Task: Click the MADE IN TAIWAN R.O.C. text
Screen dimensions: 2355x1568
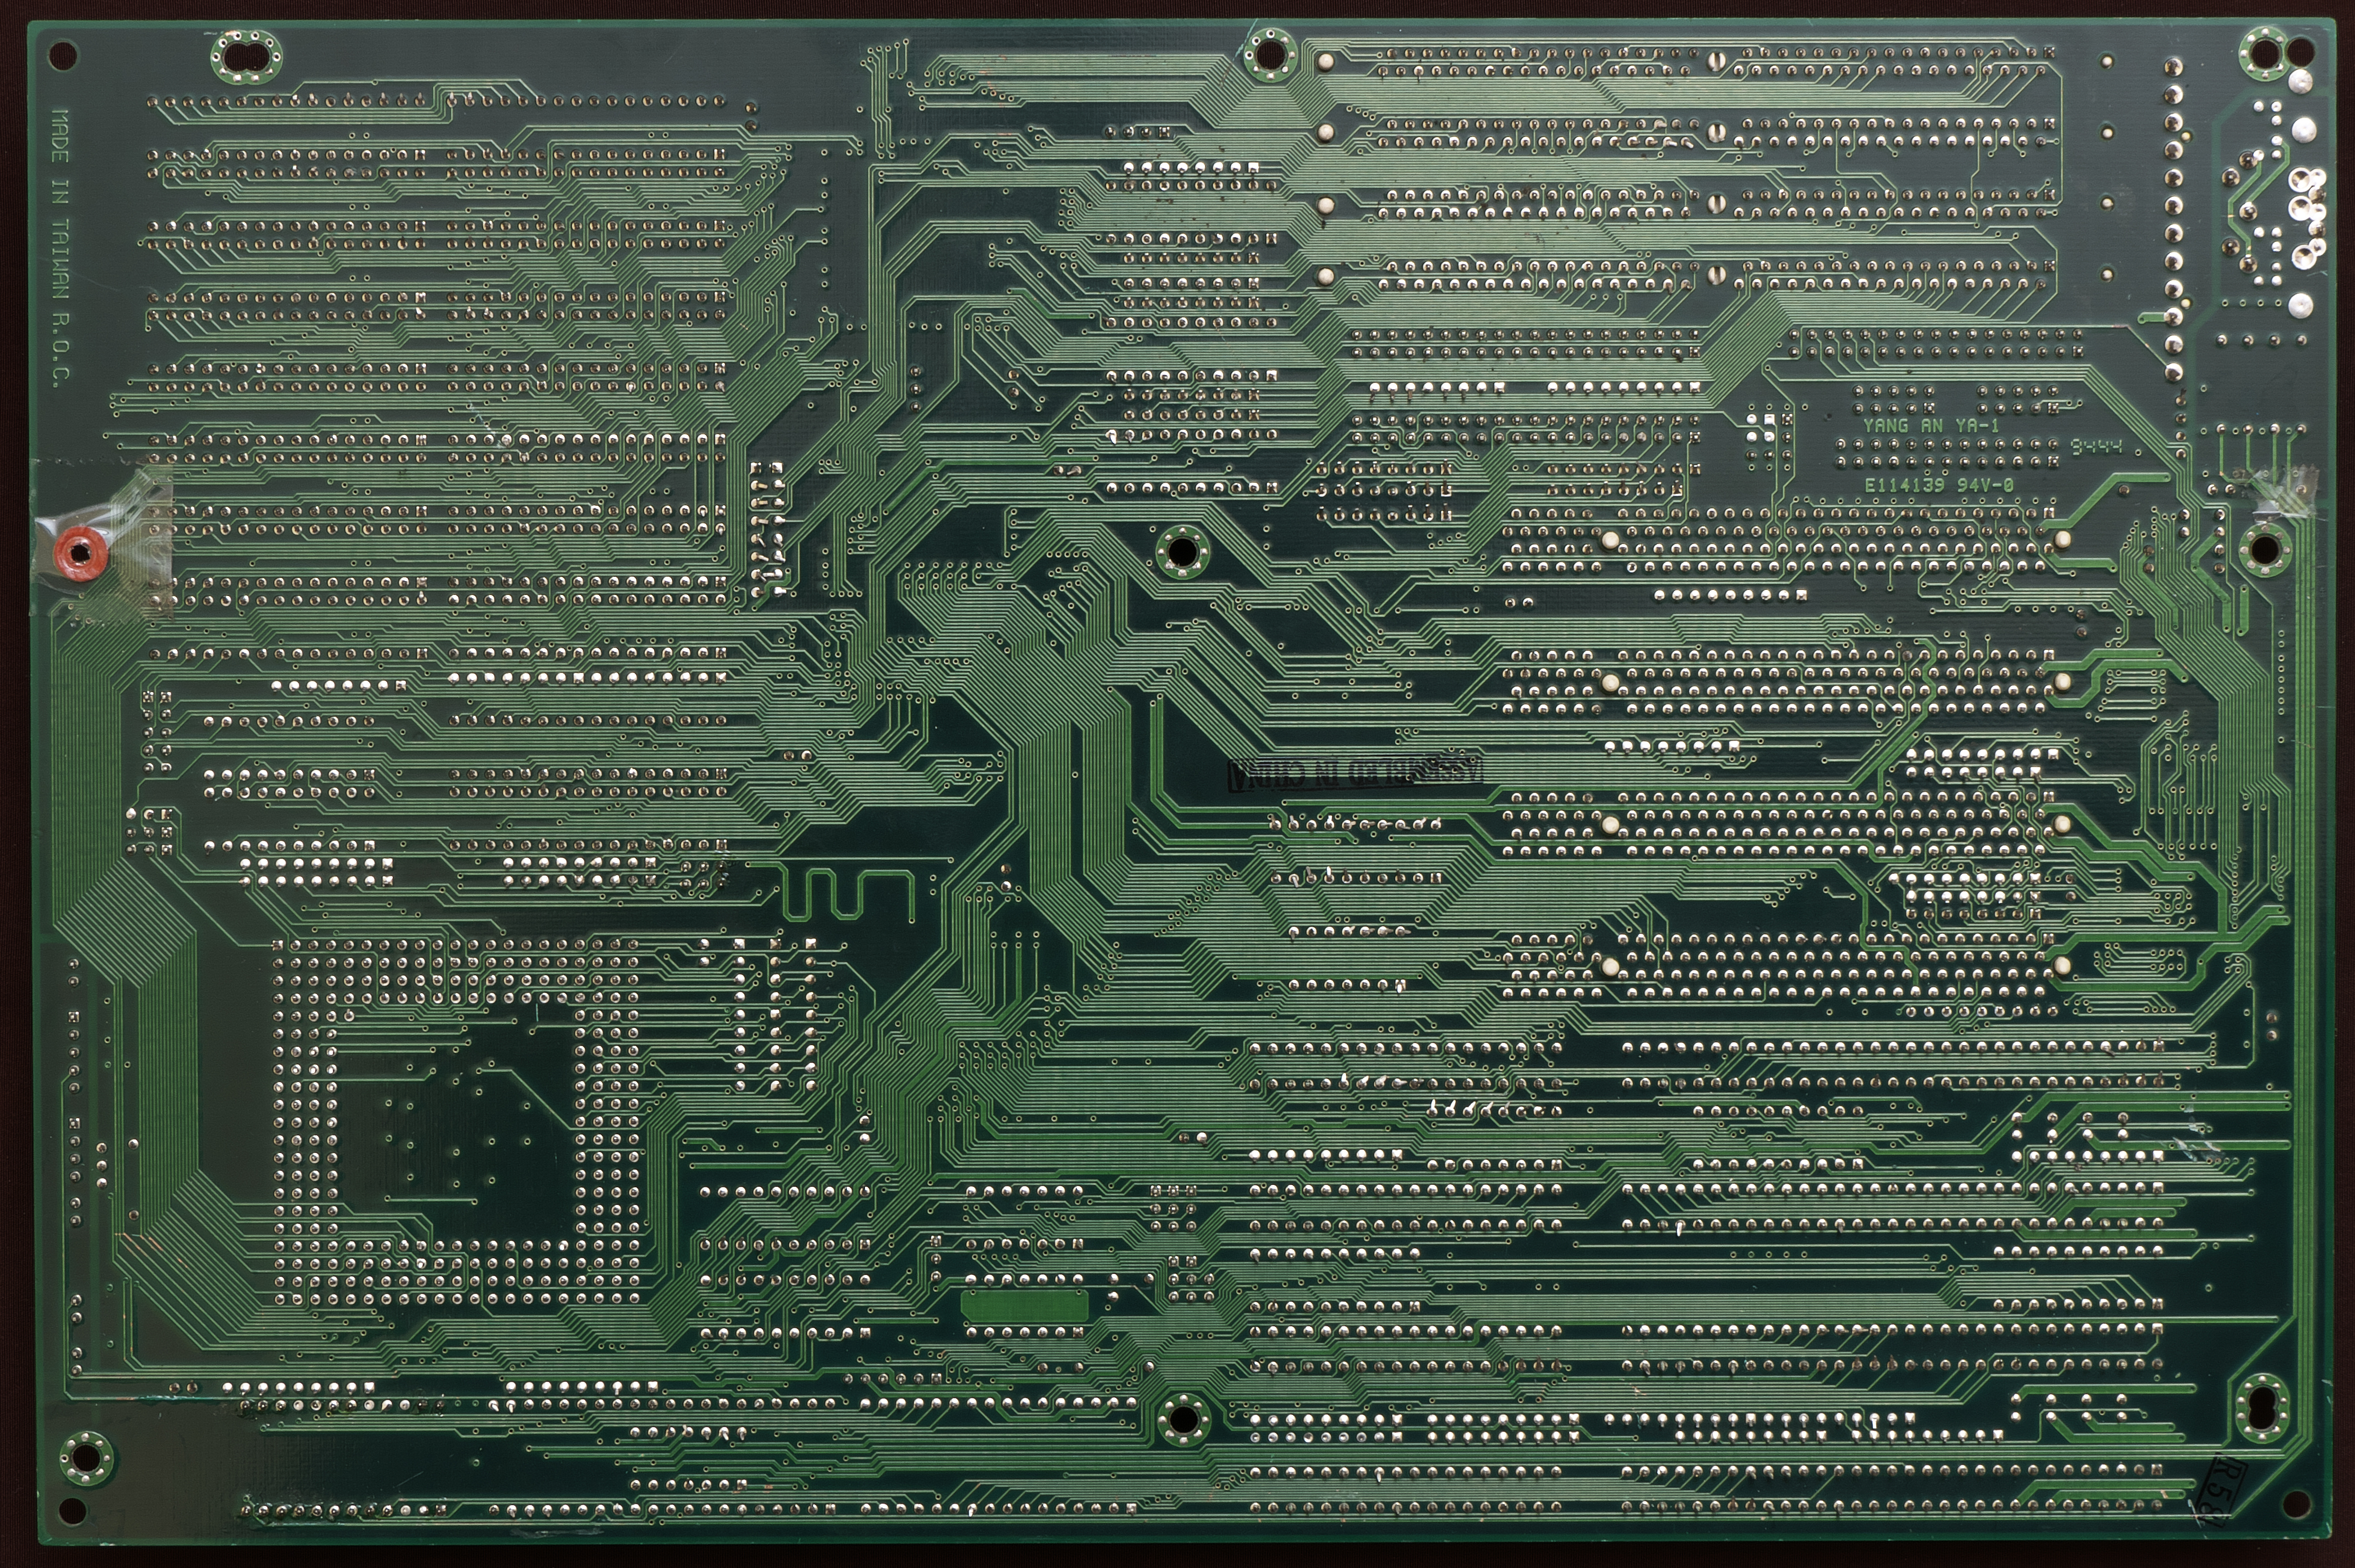Action: point(60,247)
